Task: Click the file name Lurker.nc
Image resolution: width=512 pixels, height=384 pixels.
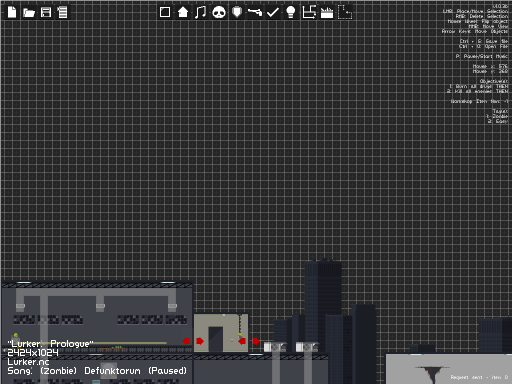Action: pos(28,362)
